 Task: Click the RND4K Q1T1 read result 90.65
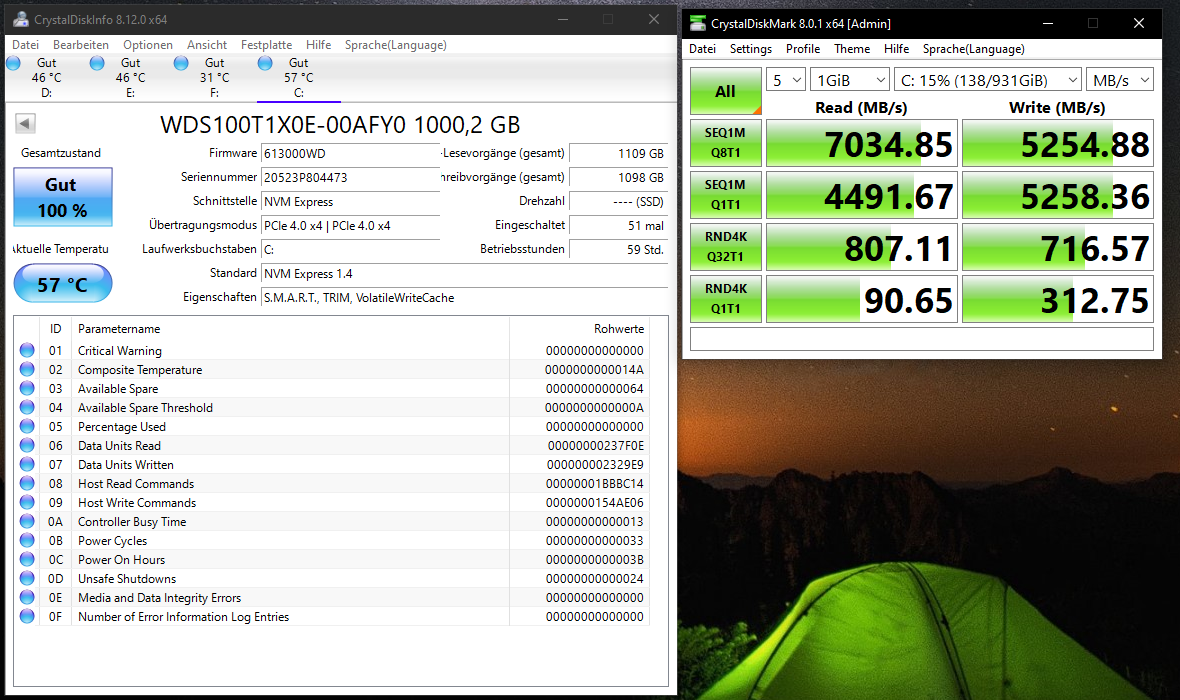862,299
